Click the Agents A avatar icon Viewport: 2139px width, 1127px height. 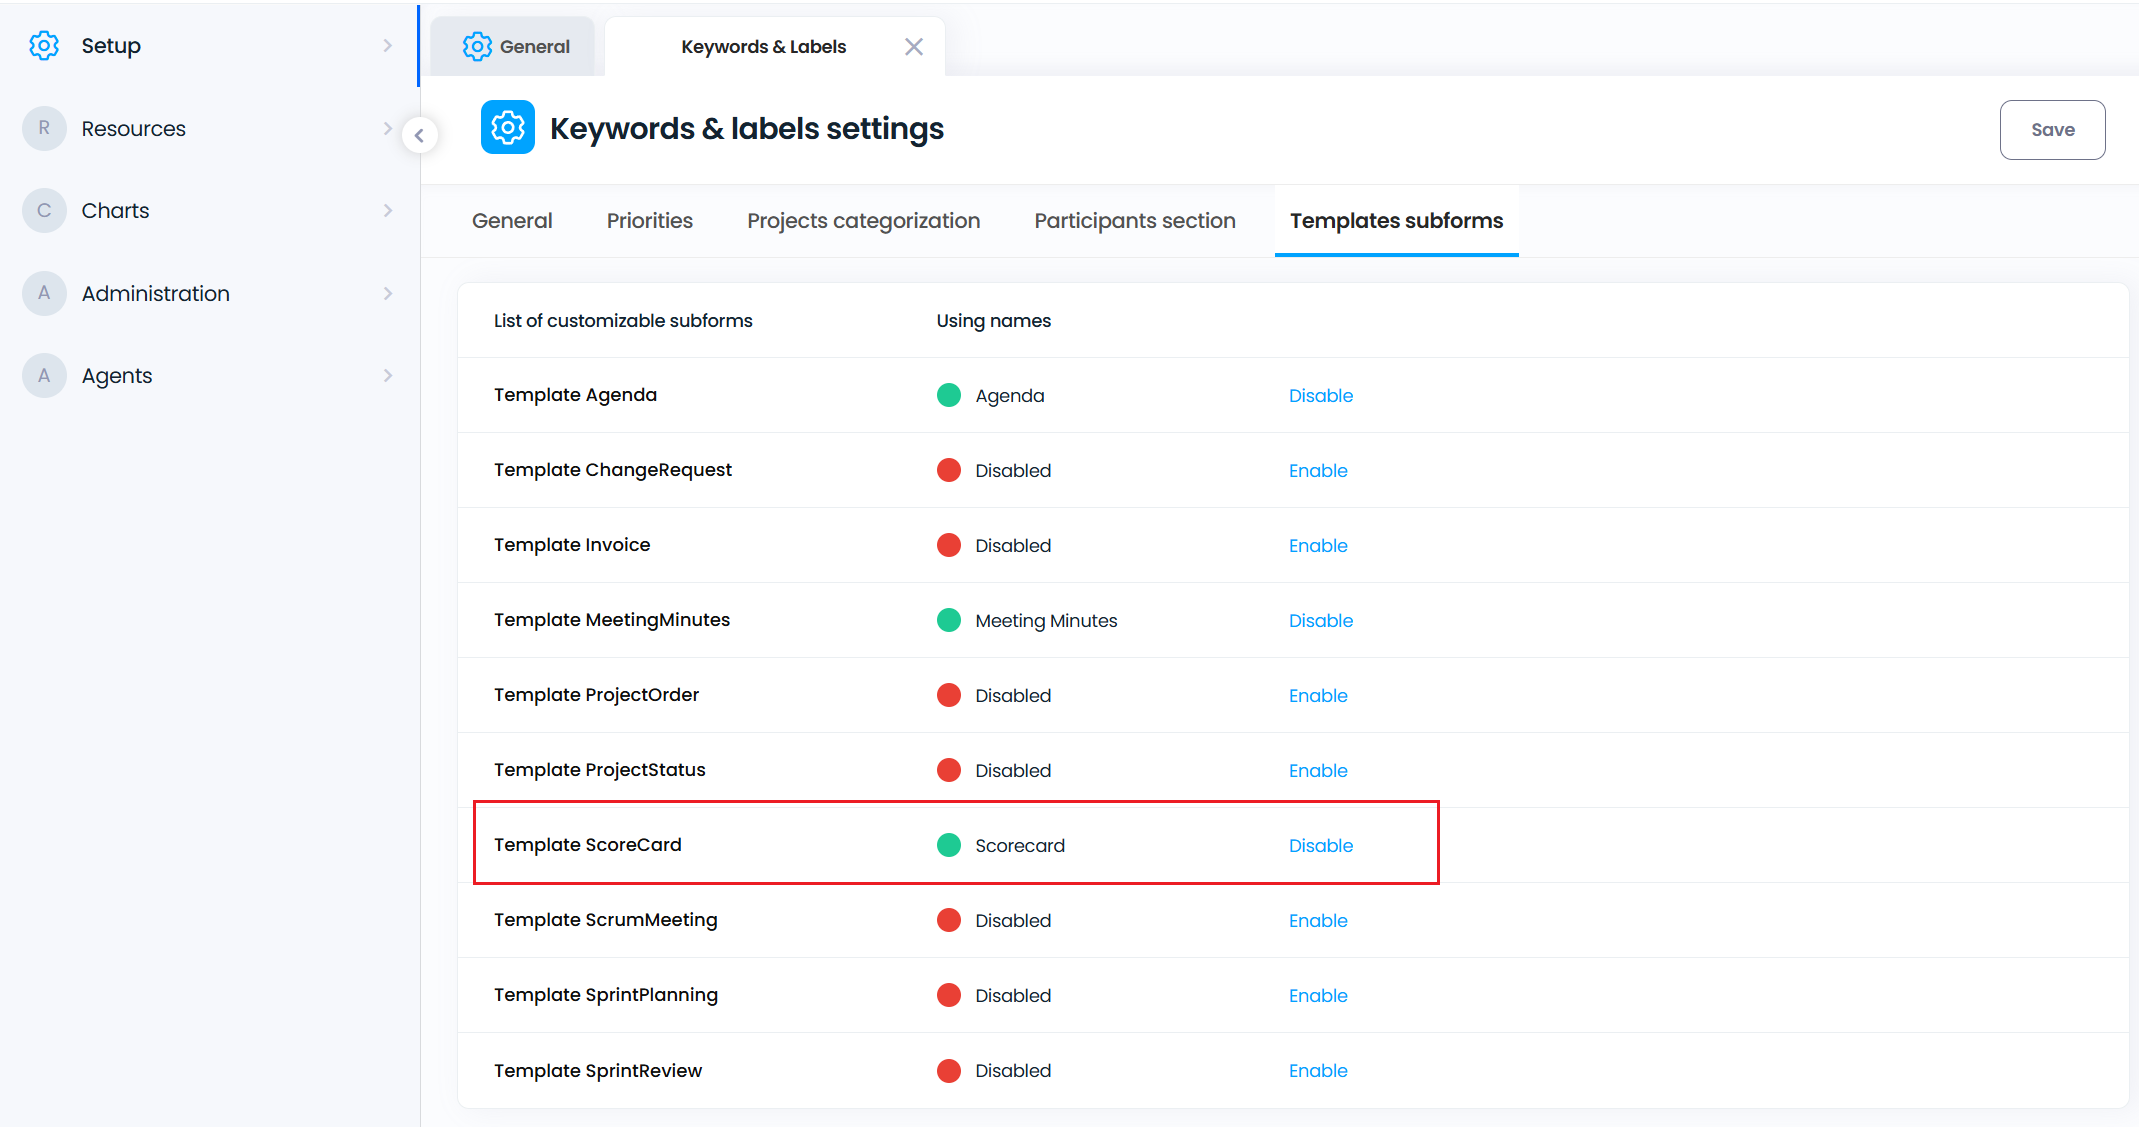point(44,376)
